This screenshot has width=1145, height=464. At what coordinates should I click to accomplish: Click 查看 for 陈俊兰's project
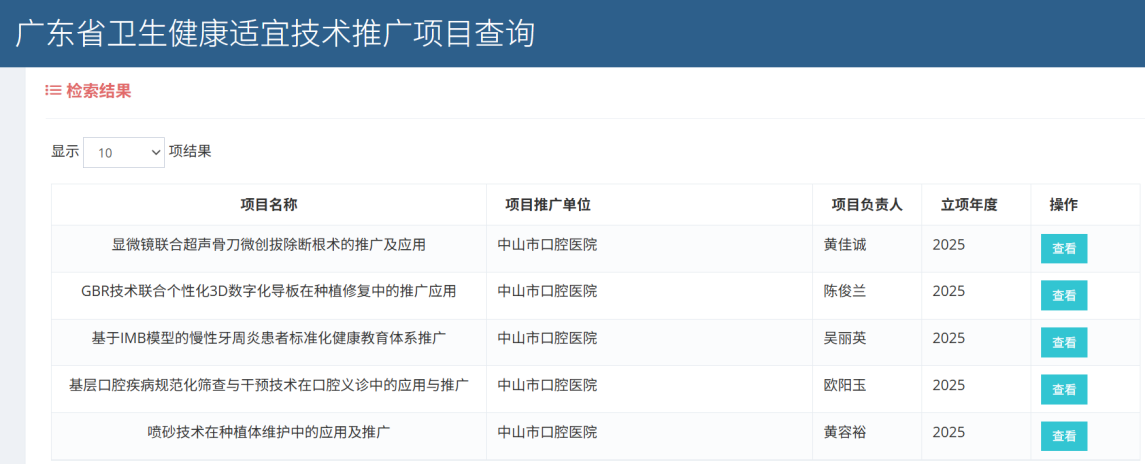pyautogui.click(x=1063, y=295)
